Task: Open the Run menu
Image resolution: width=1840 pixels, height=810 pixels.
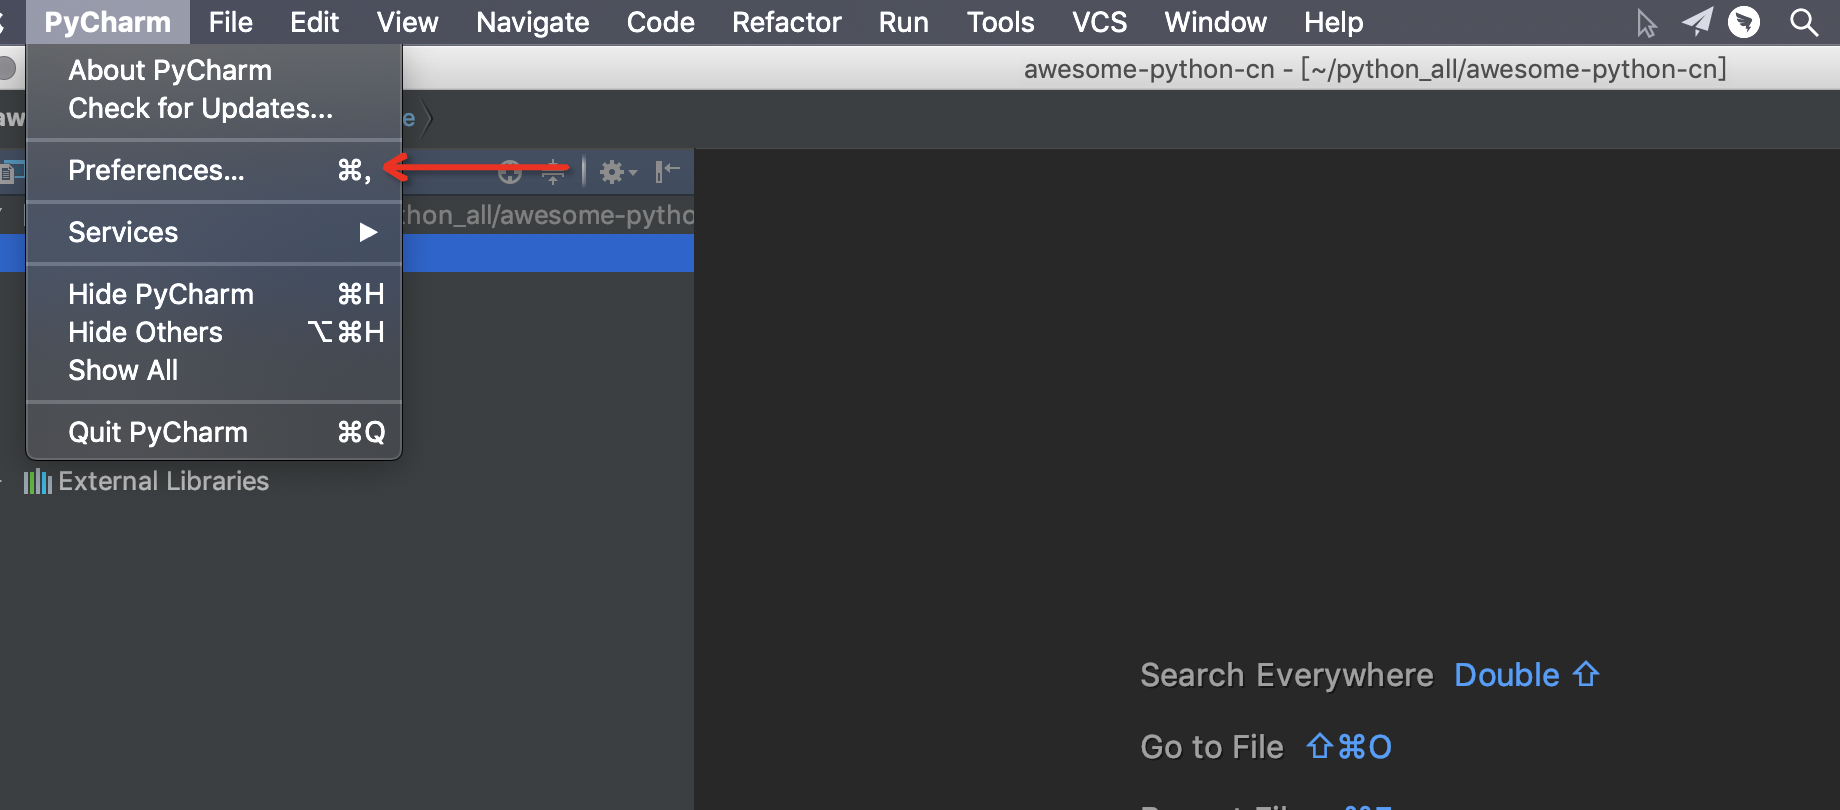Action: click(904, 22)
